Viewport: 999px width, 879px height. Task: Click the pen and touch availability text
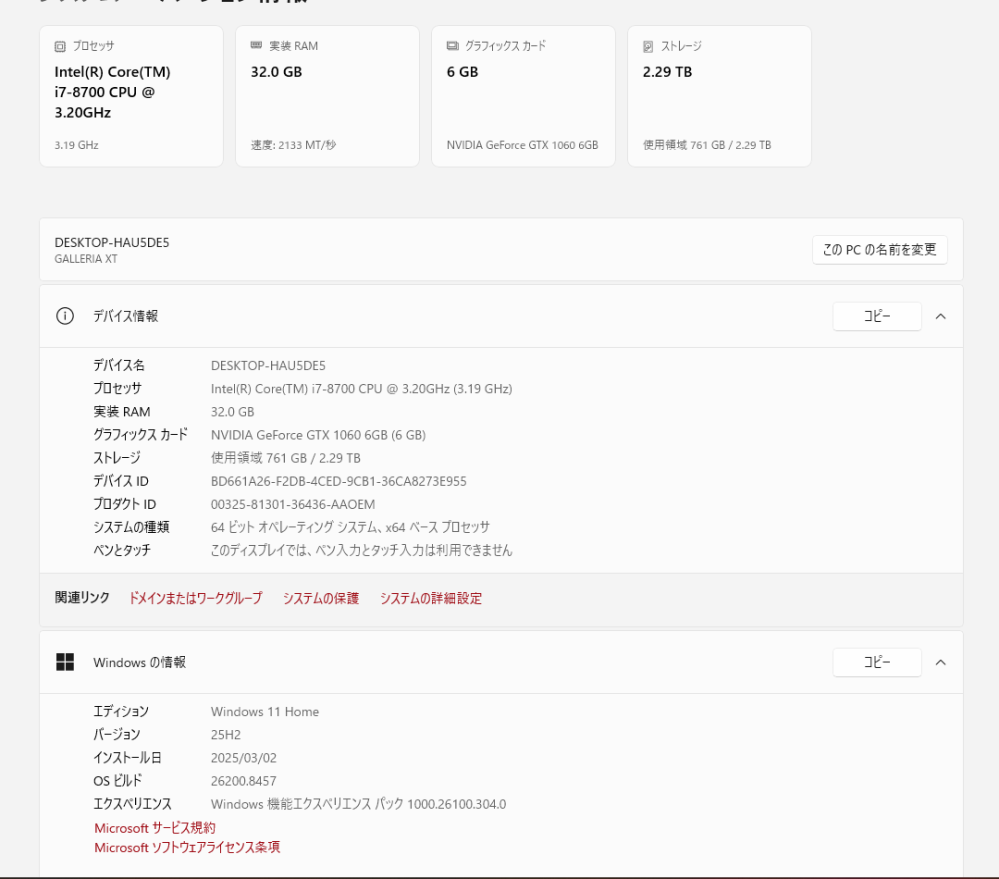362,550
